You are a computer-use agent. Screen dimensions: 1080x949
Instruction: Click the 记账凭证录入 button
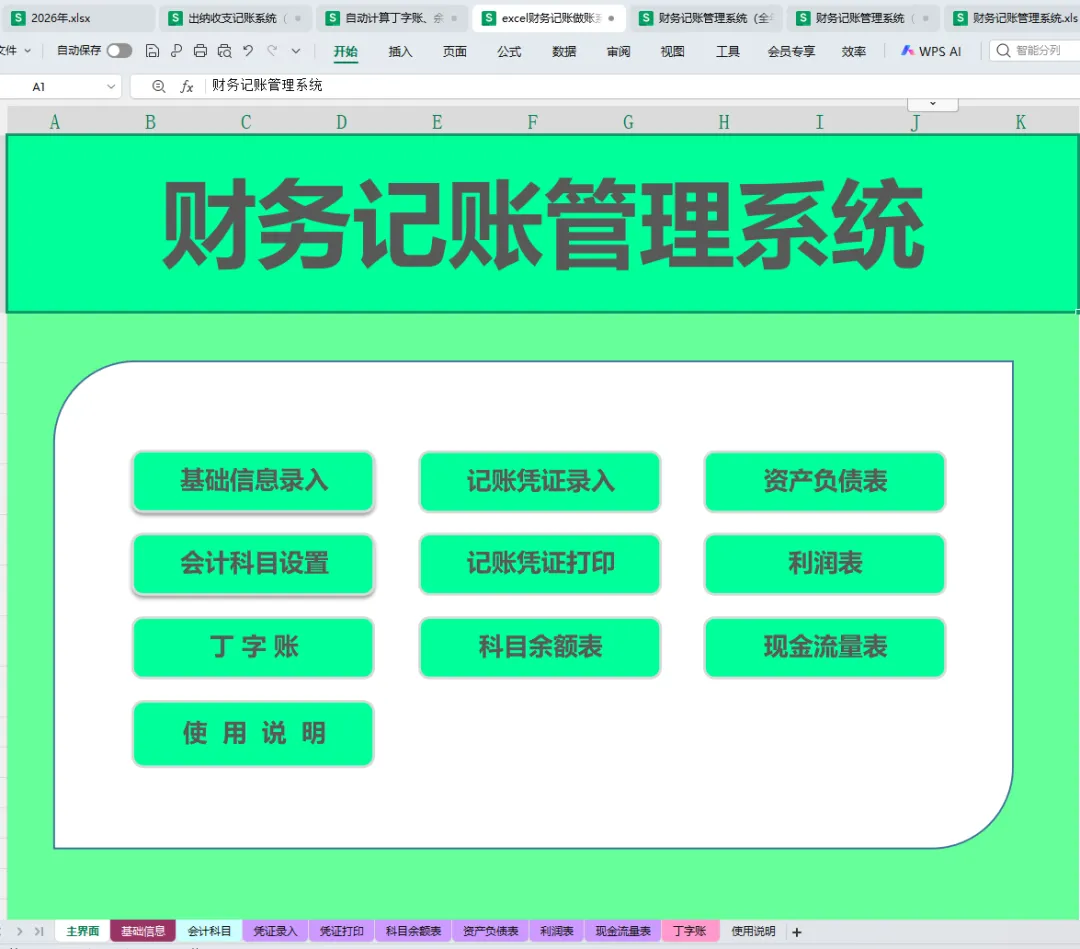click(x=540, y=481)
